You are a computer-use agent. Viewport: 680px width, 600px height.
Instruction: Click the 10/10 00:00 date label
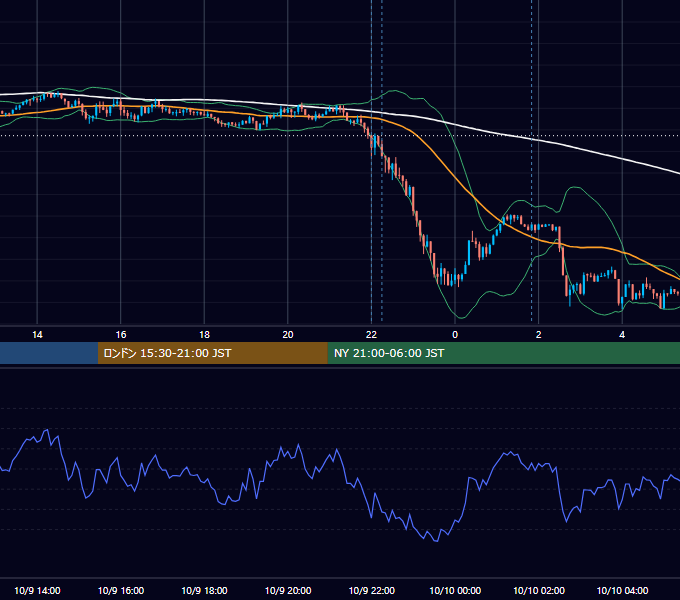(455, 590)
